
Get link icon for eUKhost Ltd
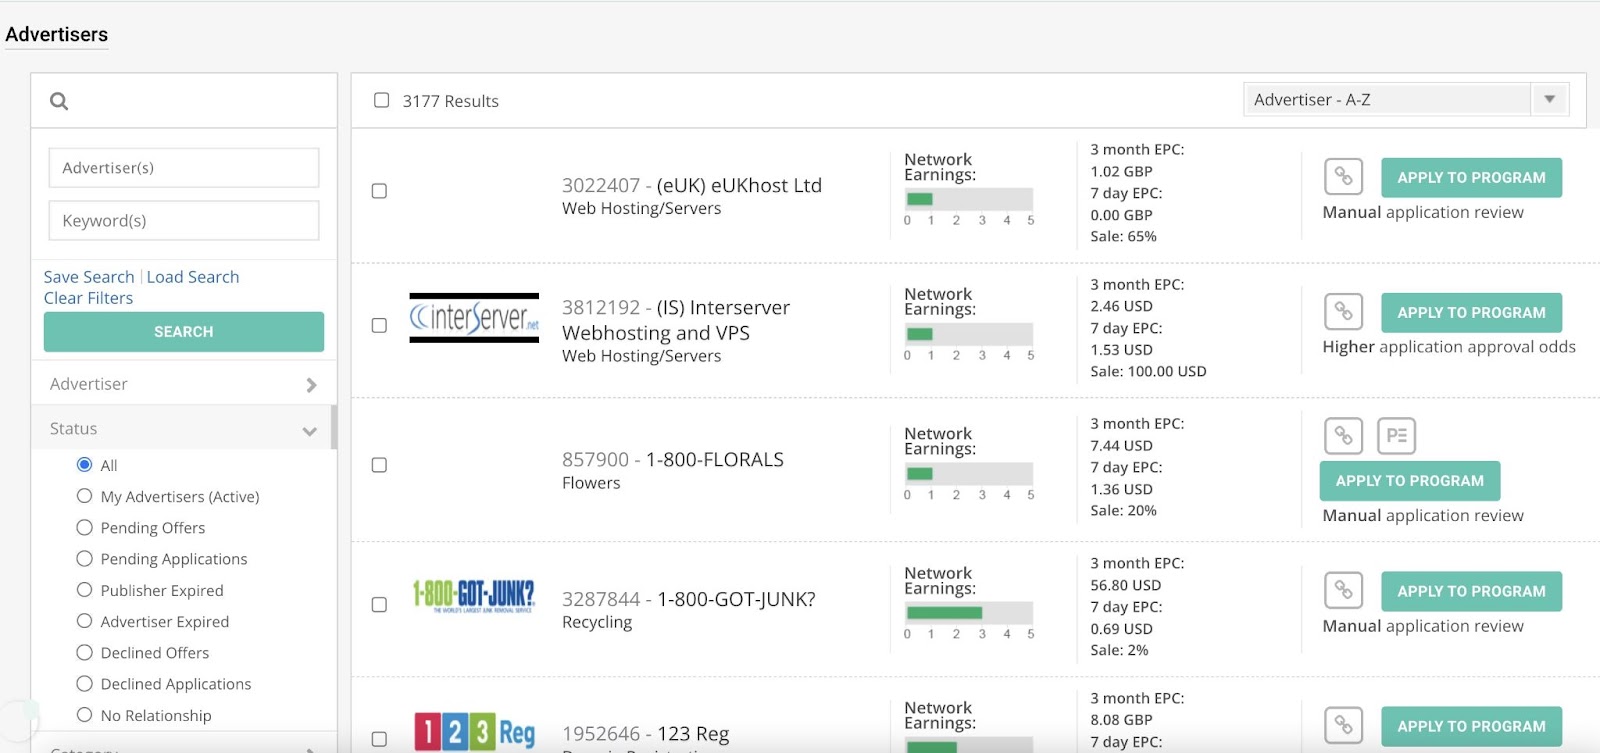[x=1343, y=177]
